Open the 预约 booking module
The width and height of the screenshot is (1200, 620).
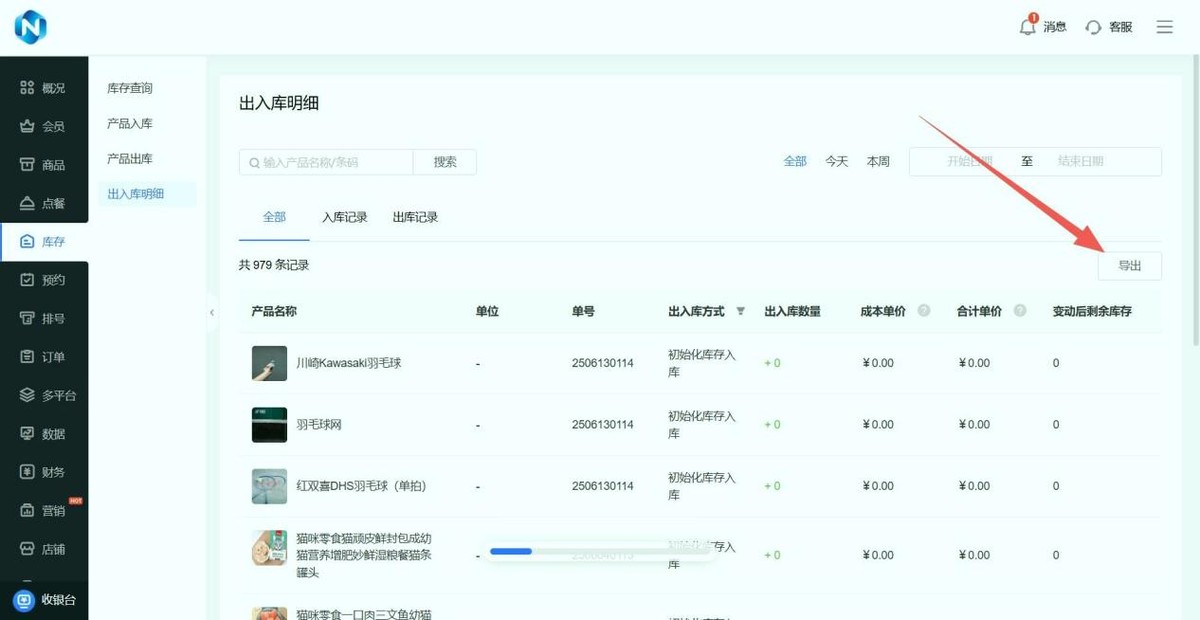[x=42, y=280]
